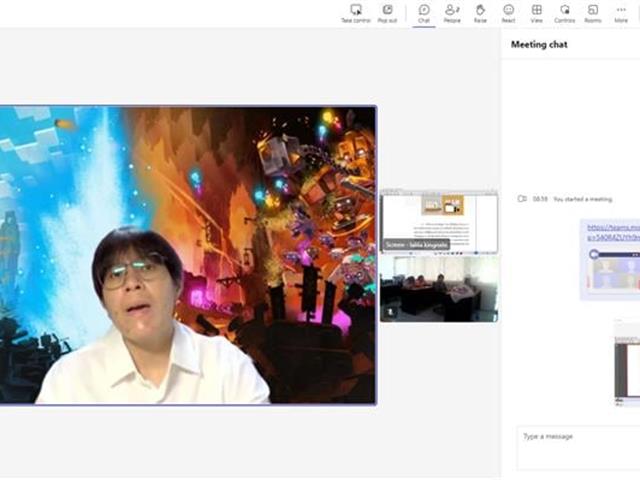
Task: Open the View layout options
Action: pyautogui.click(x=536, y=13)
